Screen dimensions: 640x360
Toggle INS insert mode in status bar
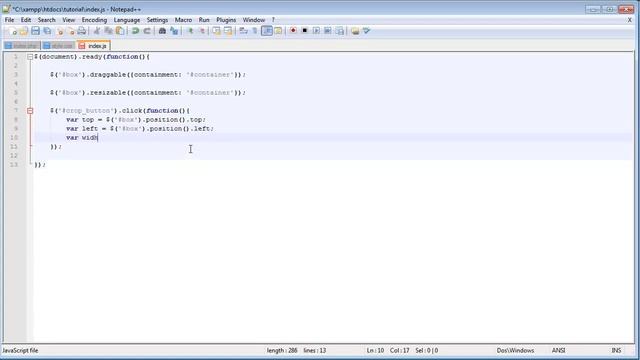[616, 351]
